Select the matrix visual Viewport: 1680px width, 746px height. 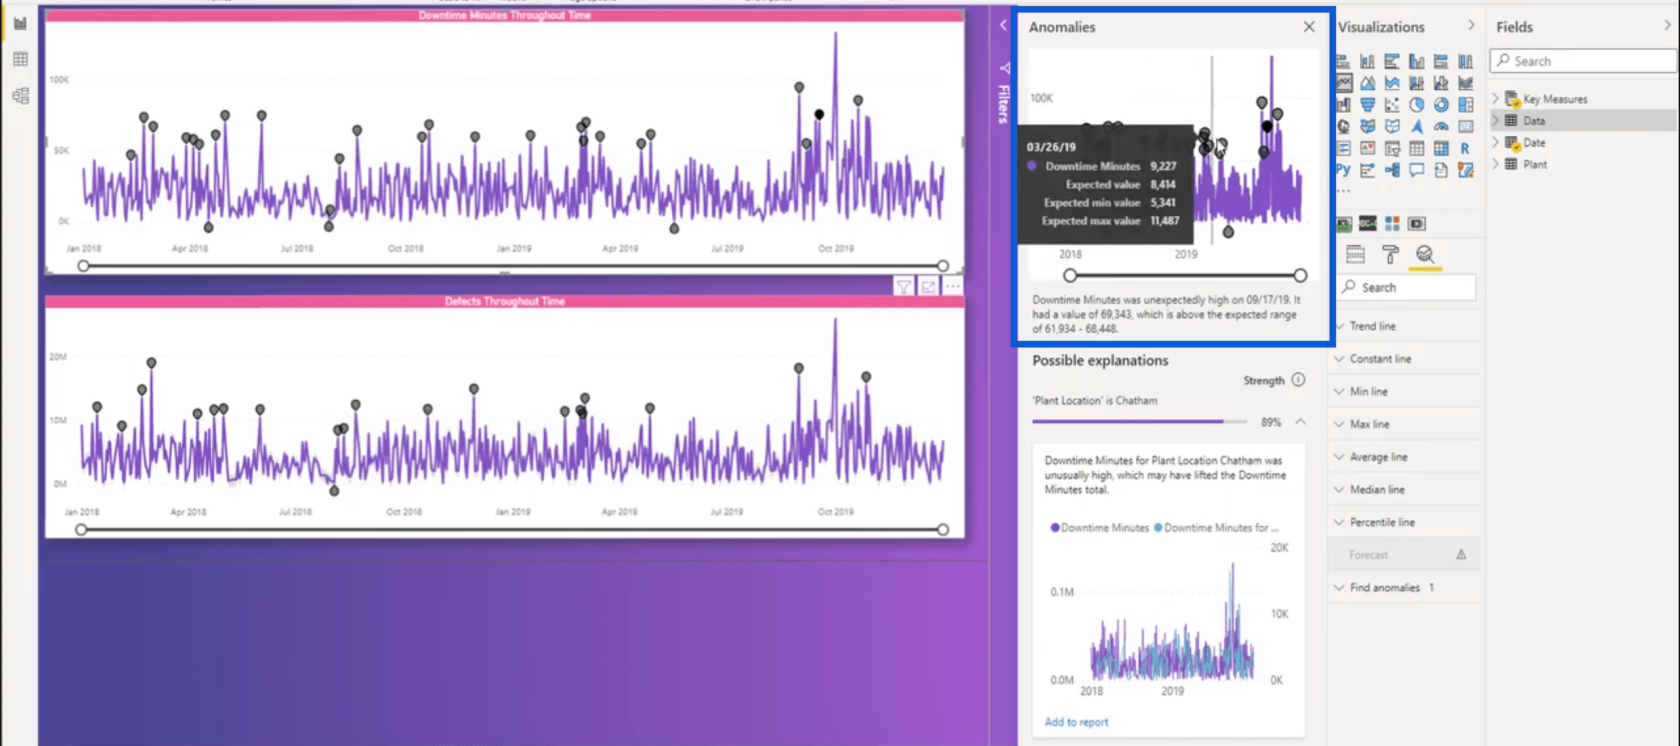(x=1441, y=148)
